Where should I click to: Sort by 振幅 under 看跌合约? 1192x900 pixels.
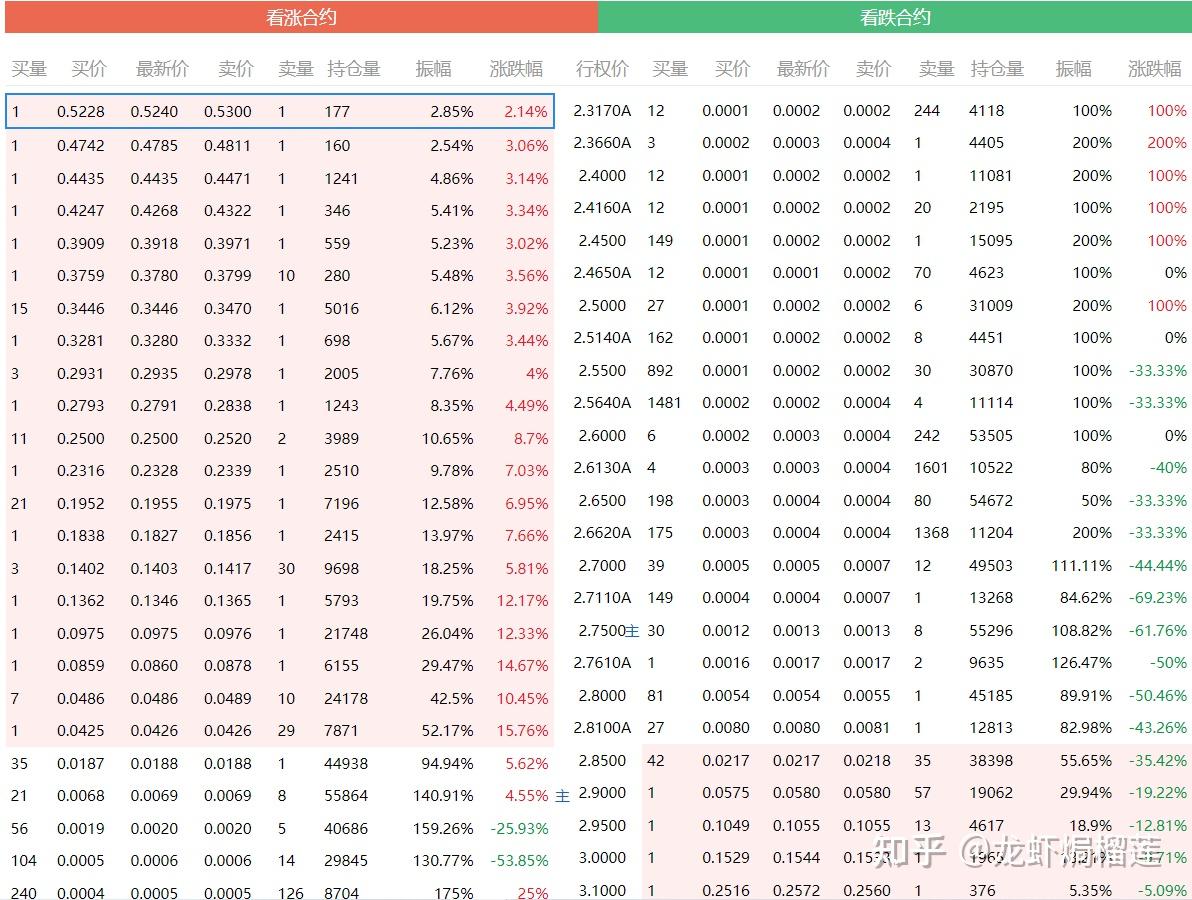(1073, 69)
